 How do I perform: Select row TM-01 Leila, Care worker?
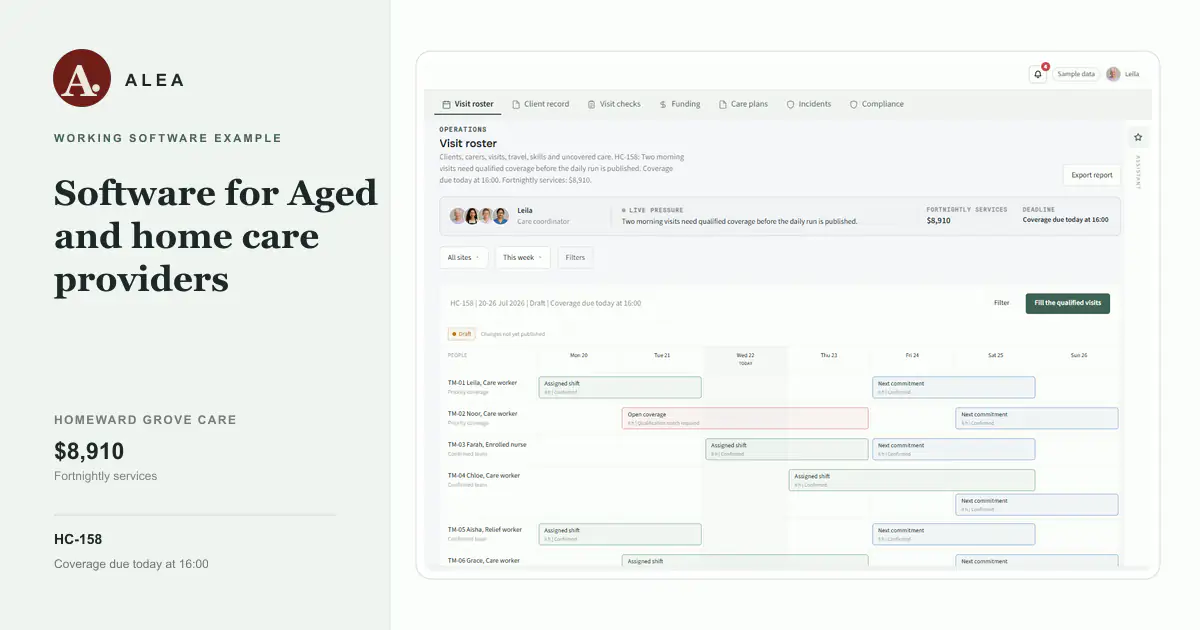click(x=483, y=386)
